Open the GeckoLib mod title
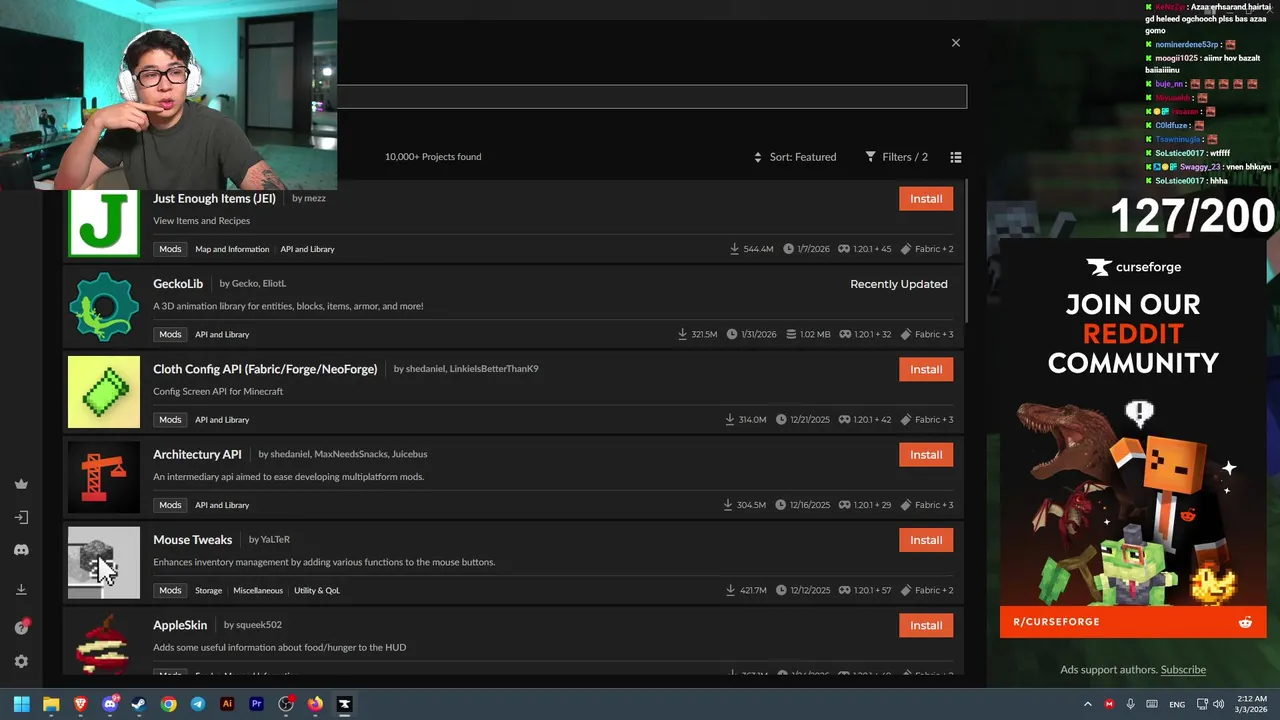The width and height of the screenshot is (1280, 720). point(178,284)
